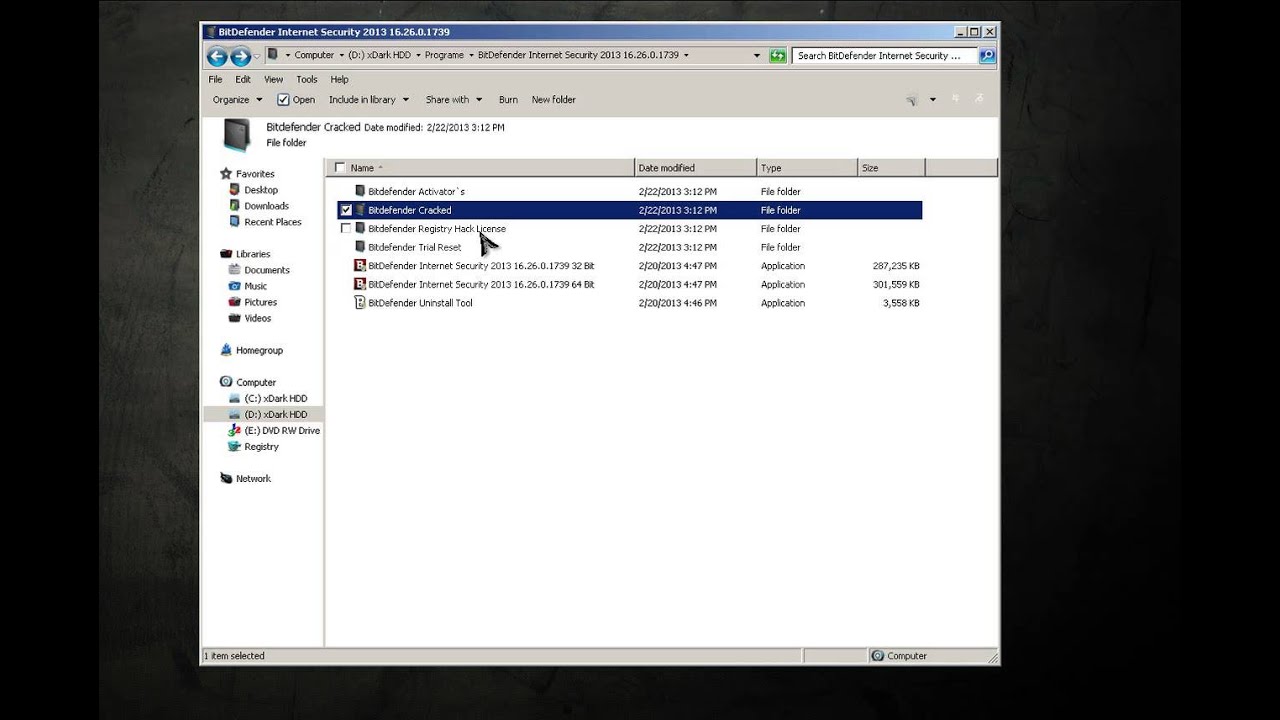
Task: Click the Homegroup icon in sidebar
Action: (226, 350)
